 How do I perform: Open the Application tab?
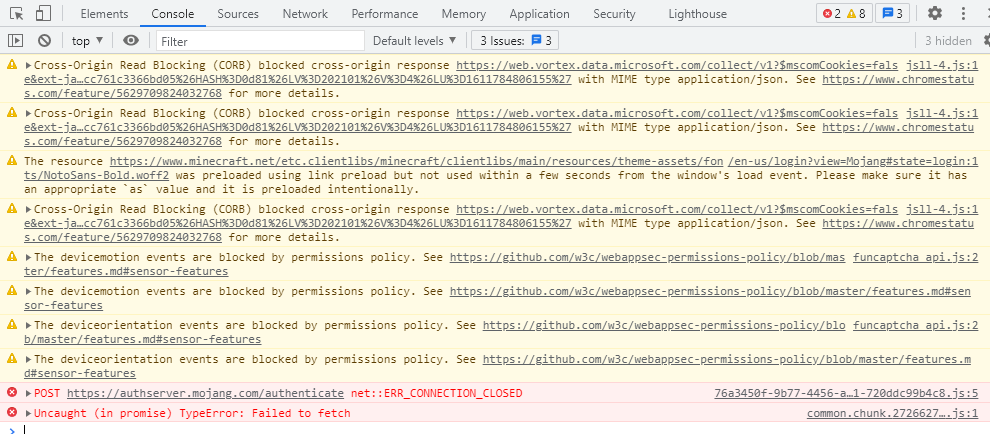click(539, 14)
